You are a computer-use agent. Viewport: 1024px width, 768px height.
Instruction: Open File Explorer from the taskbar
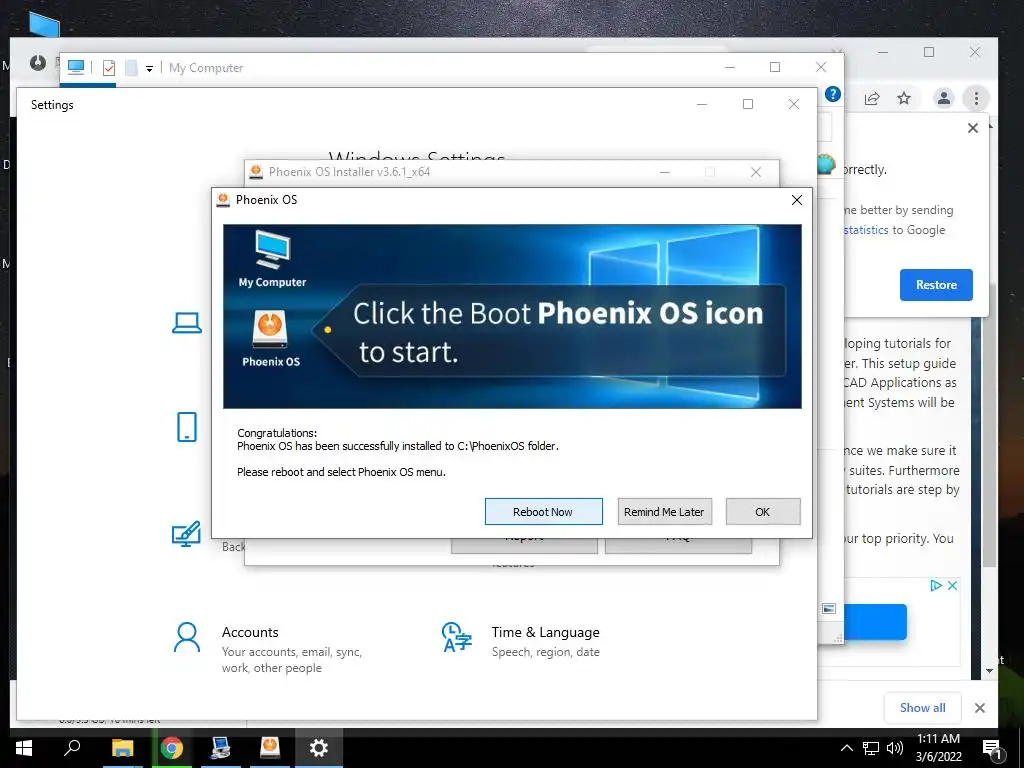122,748
